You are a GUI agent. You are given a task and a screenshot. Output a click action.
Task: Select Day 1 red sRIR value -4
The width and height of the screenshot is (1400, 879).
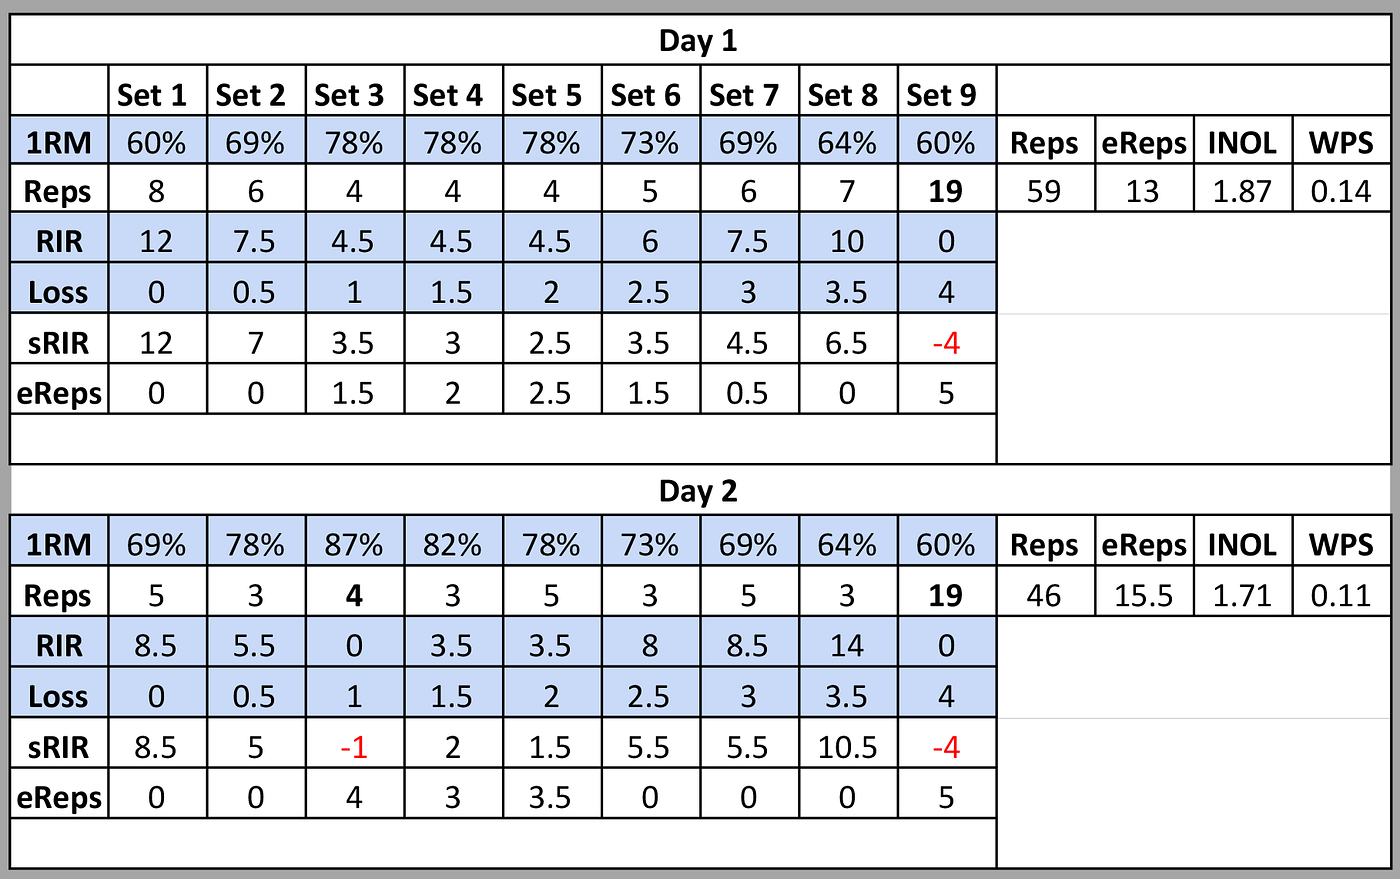[x=947, y=342]
